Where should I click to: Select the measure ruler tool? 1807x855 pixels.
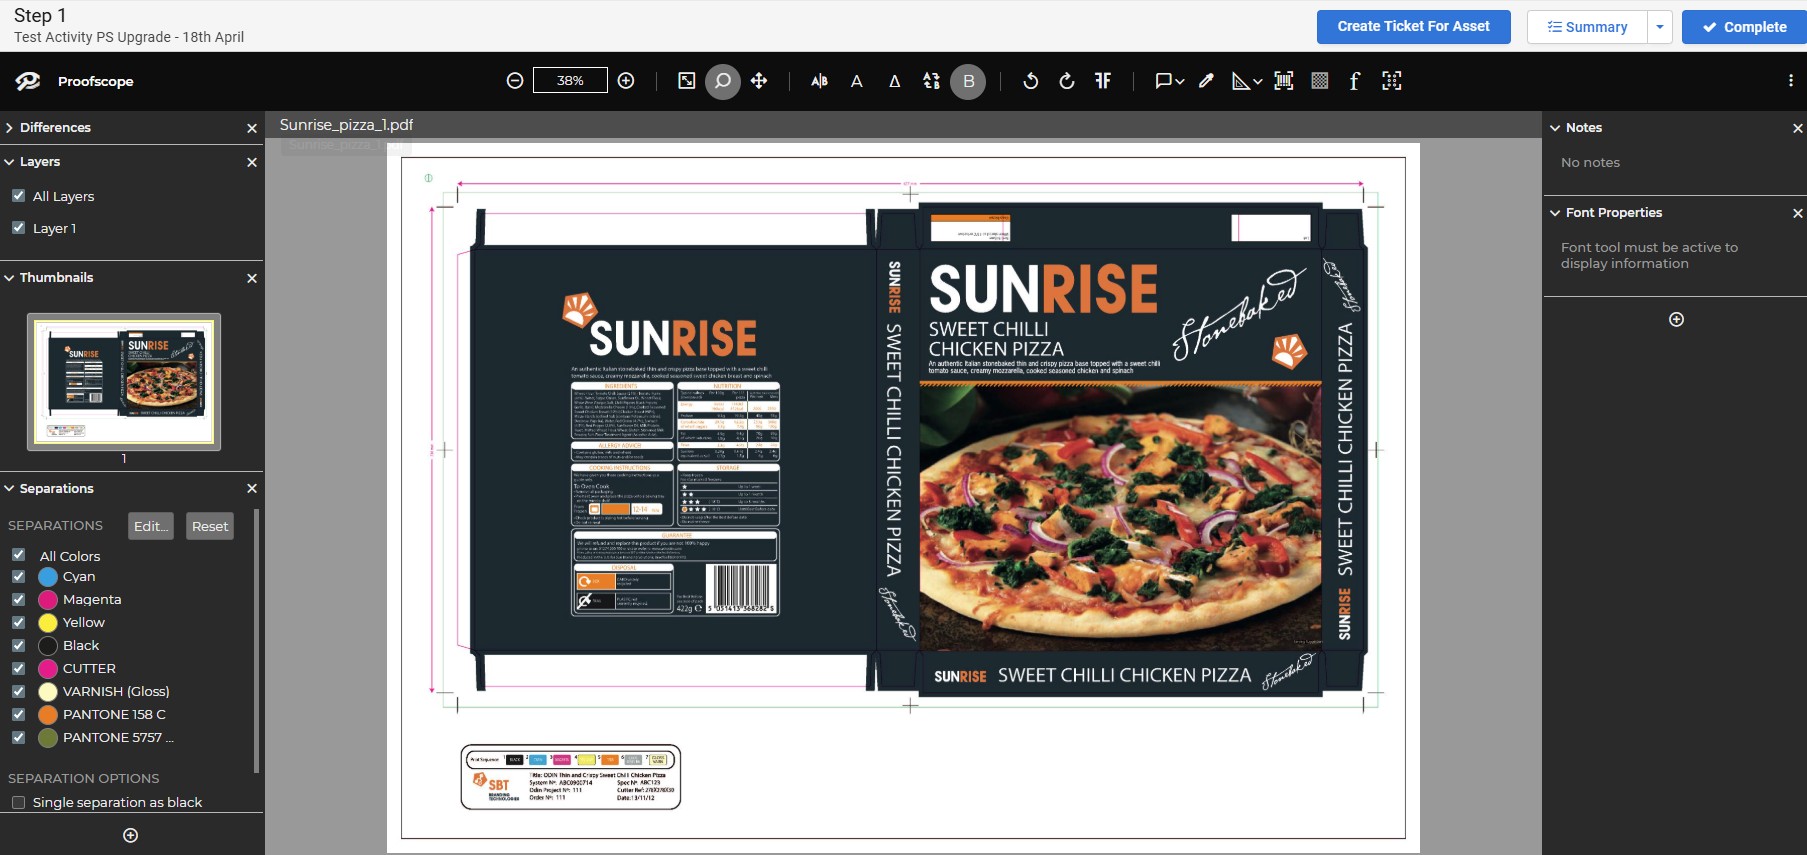pos(1241,81)
